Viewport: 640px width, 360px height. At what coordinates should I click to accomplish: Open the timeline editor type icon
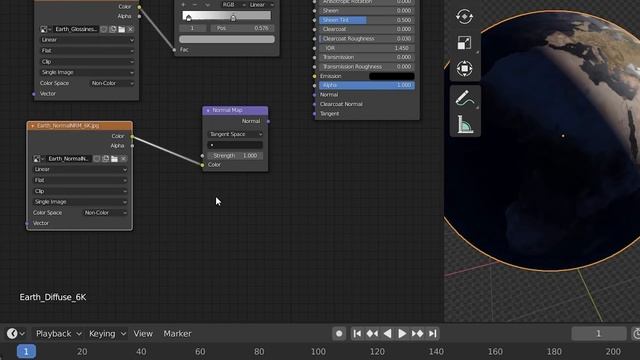[16, 333]
